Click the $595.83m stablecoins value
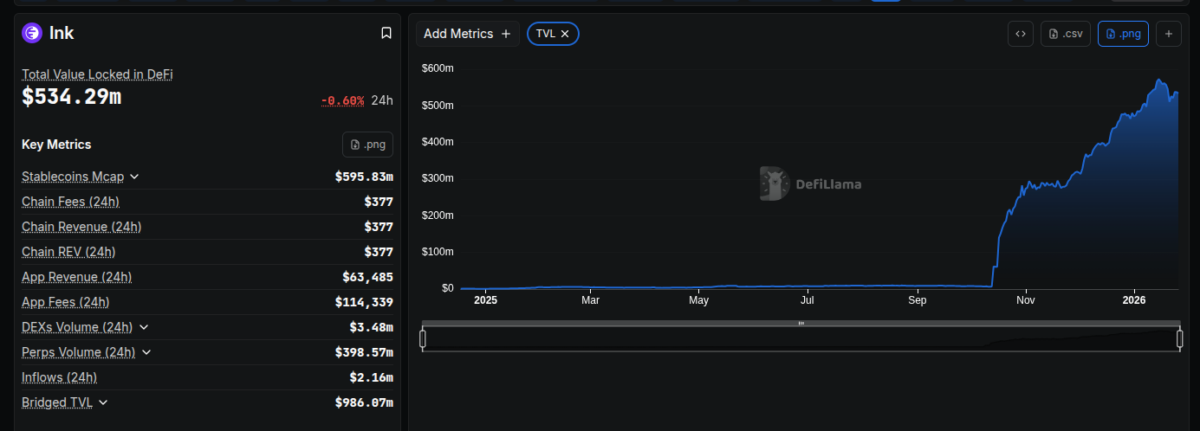This screenshot has width=1200, height=431. pyautogui.click(x=364, y=177)
